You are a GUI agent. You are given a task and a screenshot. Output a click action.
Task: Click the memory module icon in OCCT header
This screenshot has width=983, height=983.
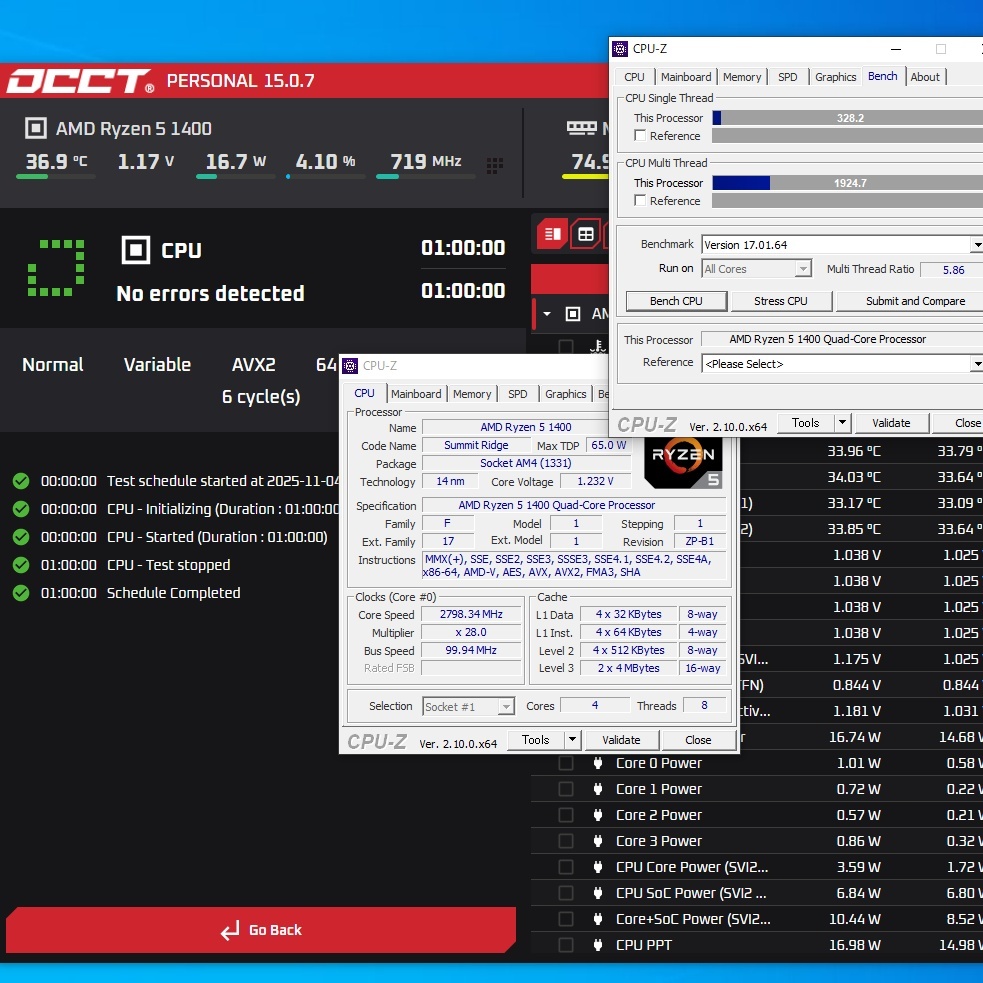(x=581, y=128)
